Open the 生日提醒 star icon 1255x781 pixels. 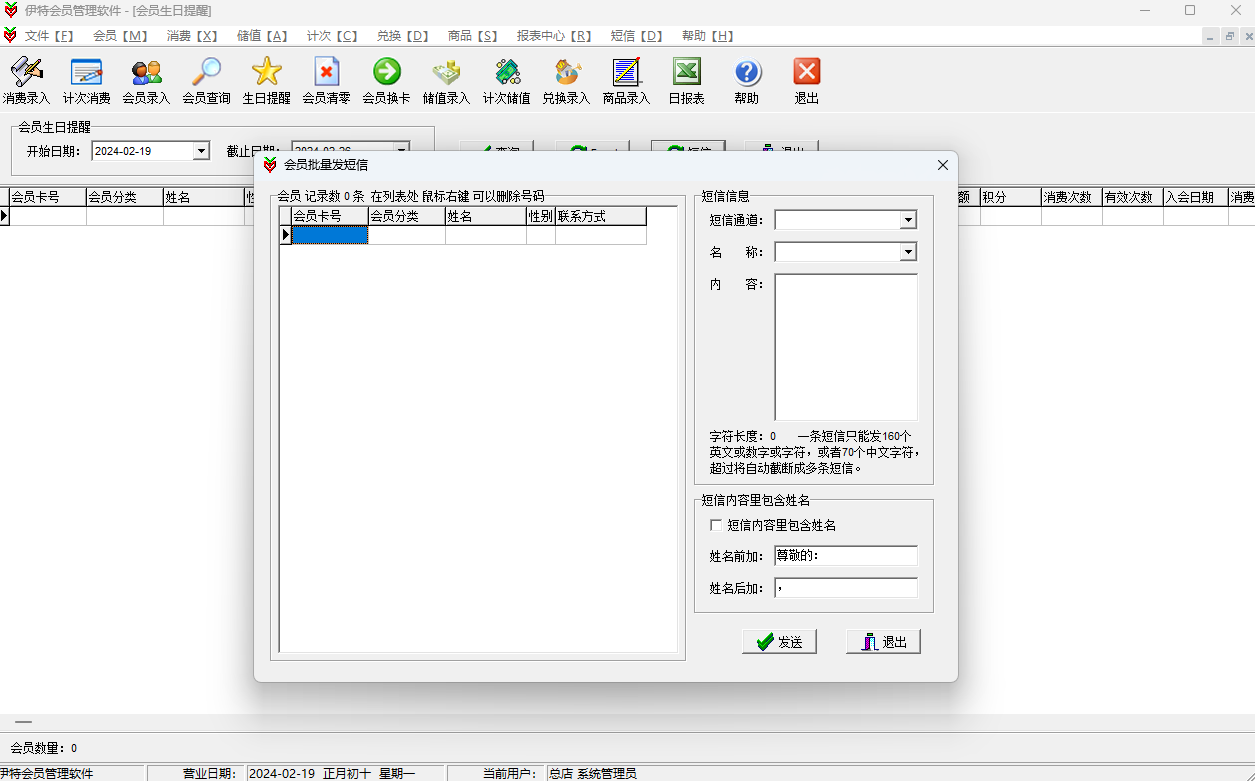(266, 81)
